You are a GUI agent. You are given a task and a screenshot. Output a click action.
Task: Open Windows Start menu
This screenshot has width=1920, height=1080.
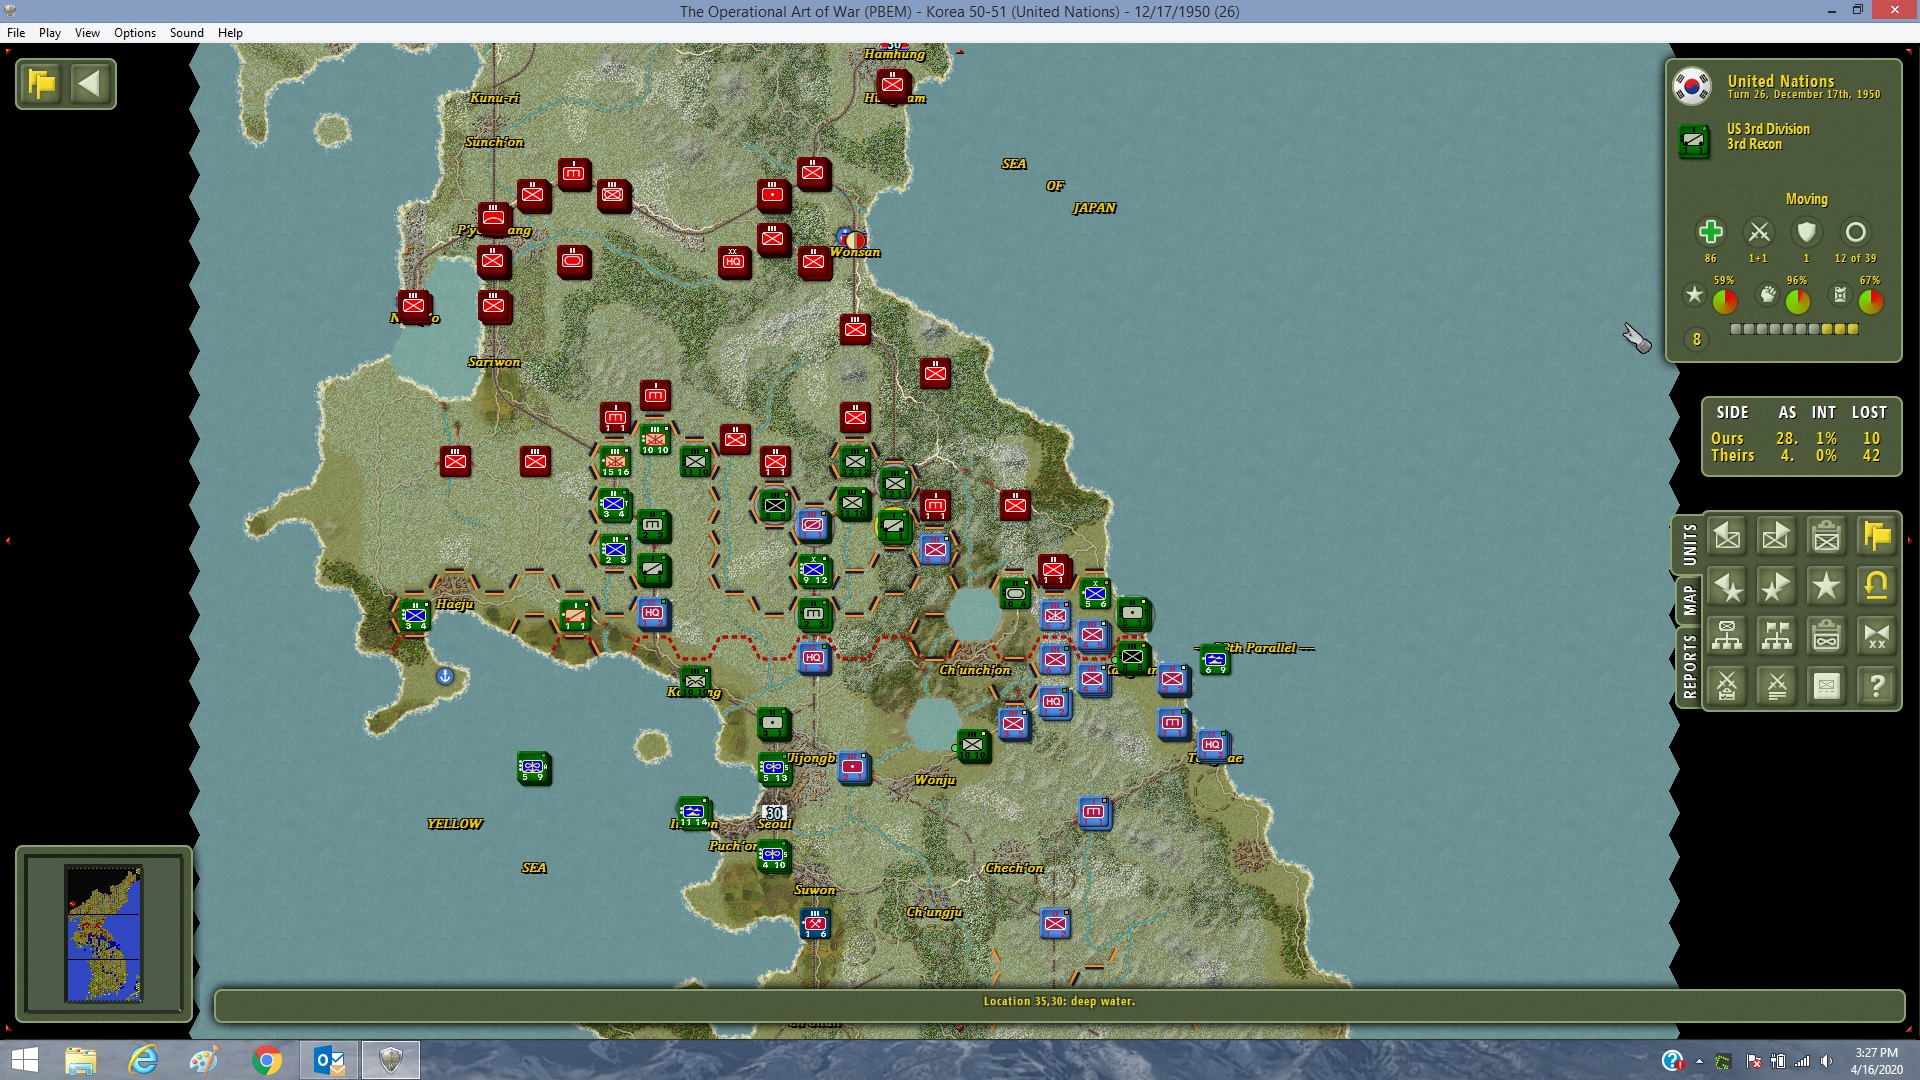[24, 1060]
